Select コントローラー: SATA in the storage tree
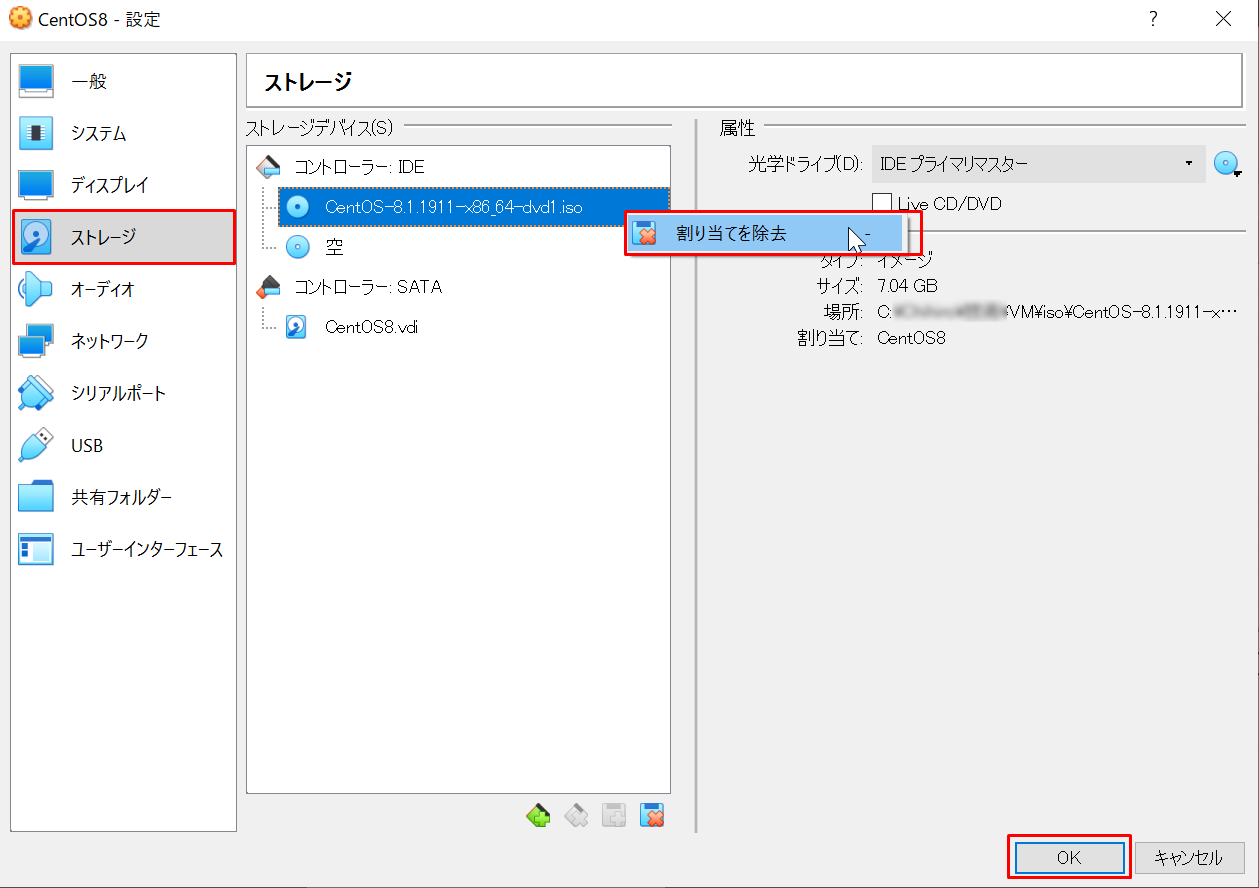Image resolution: width=1259 pixels, height=888 pixels. pyautogui.click(x=367, y=287)
